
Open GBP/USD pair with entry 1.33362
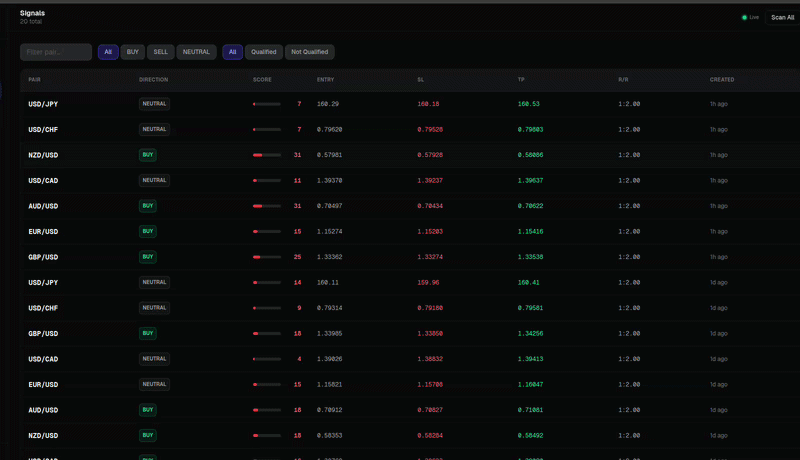tap(43, 257)
